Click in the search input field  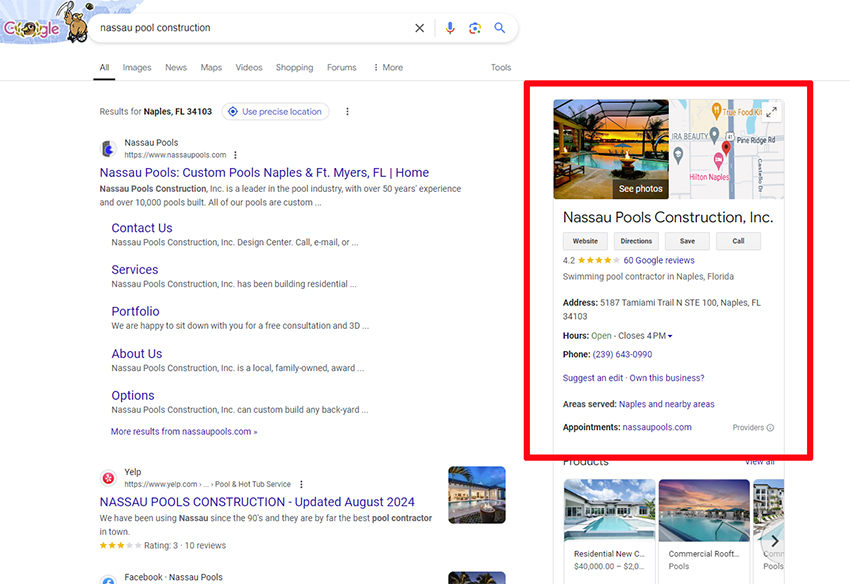coord(250,28)
